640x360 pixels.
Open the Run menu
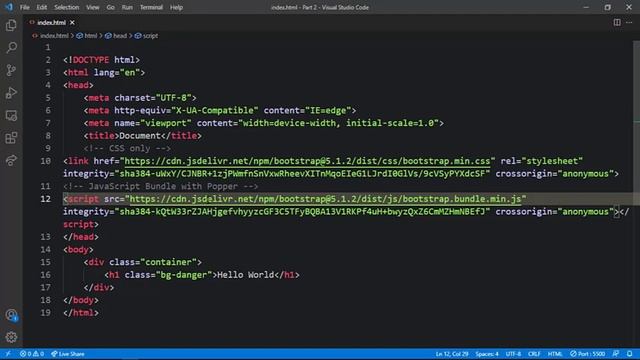click(x=127, y=7)
